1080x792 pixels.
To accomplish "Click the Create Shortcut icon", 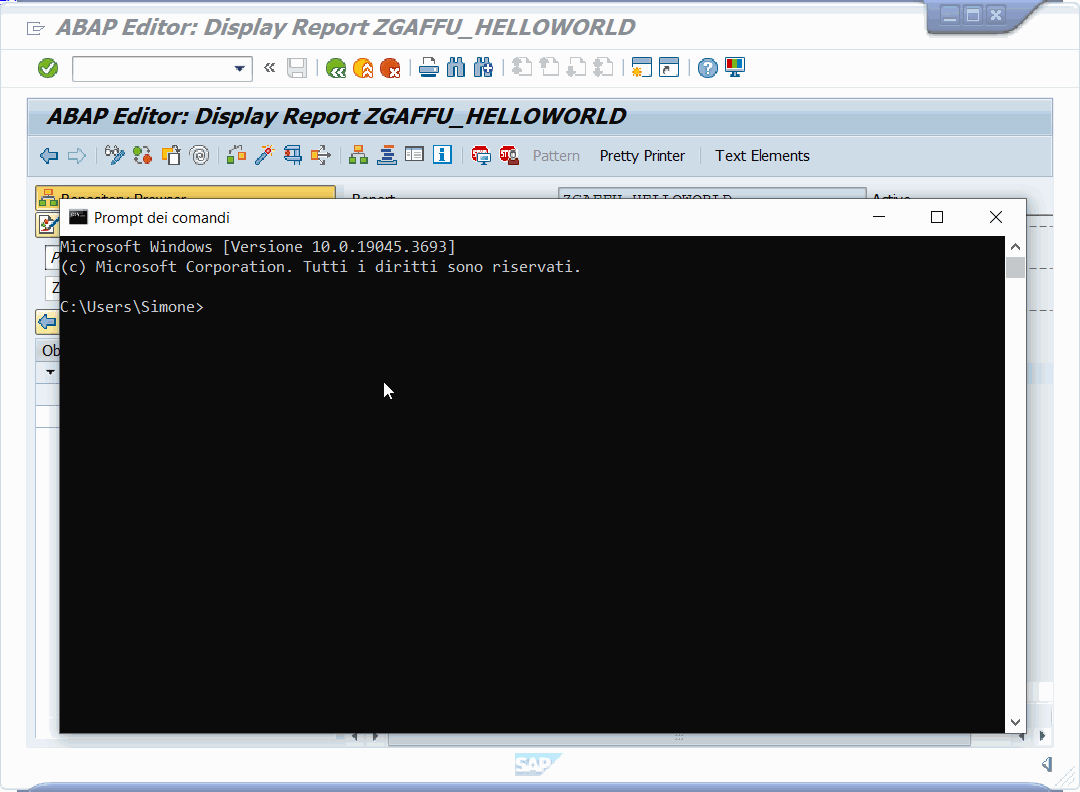I will click(x=669, y=67).
